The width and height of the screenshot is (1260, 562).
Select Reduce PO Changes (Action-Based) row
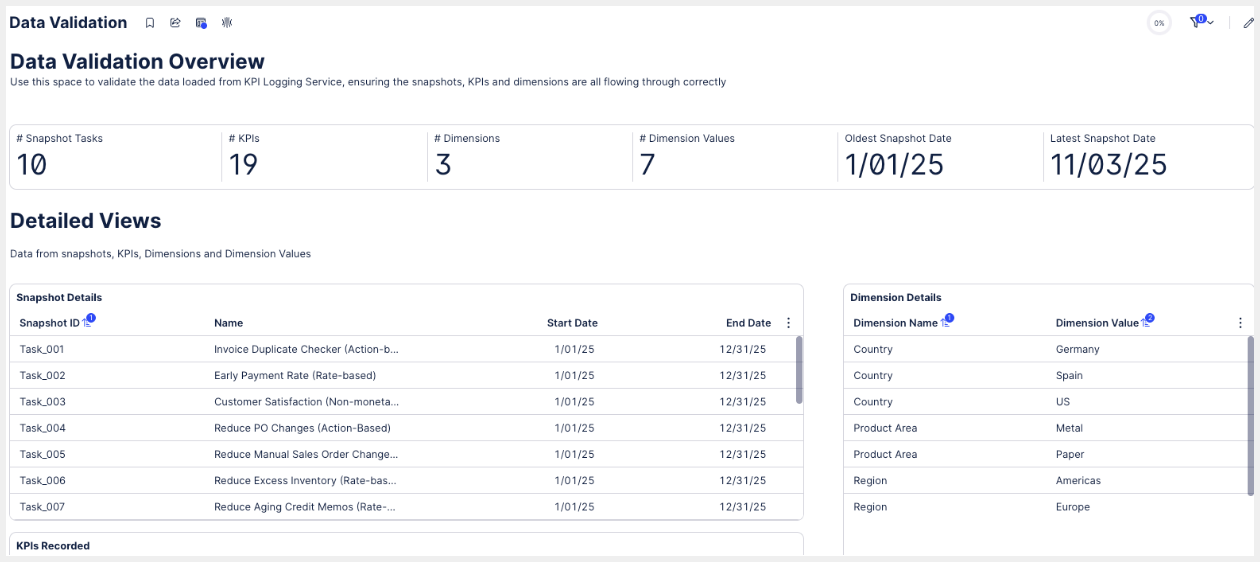[302, 428]
